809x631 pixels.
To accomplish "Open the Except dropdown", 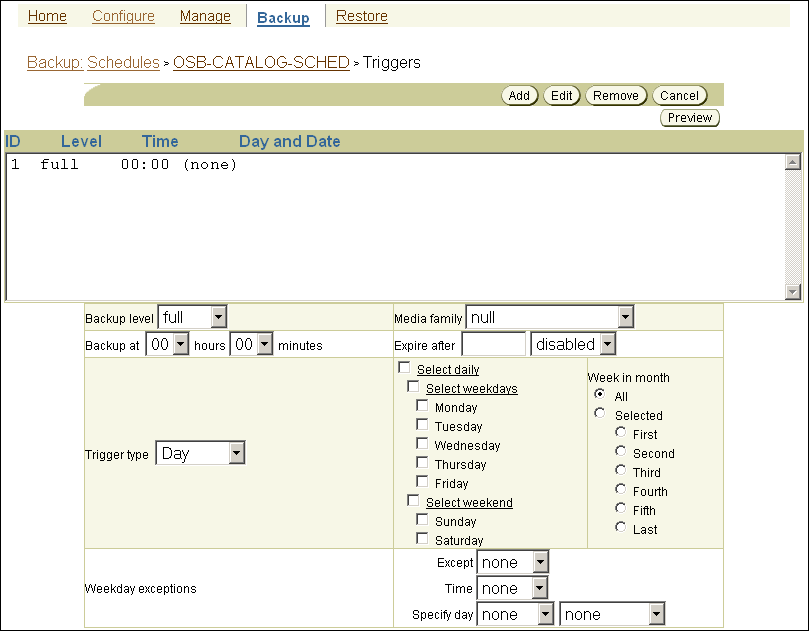I will coord(512,562).
